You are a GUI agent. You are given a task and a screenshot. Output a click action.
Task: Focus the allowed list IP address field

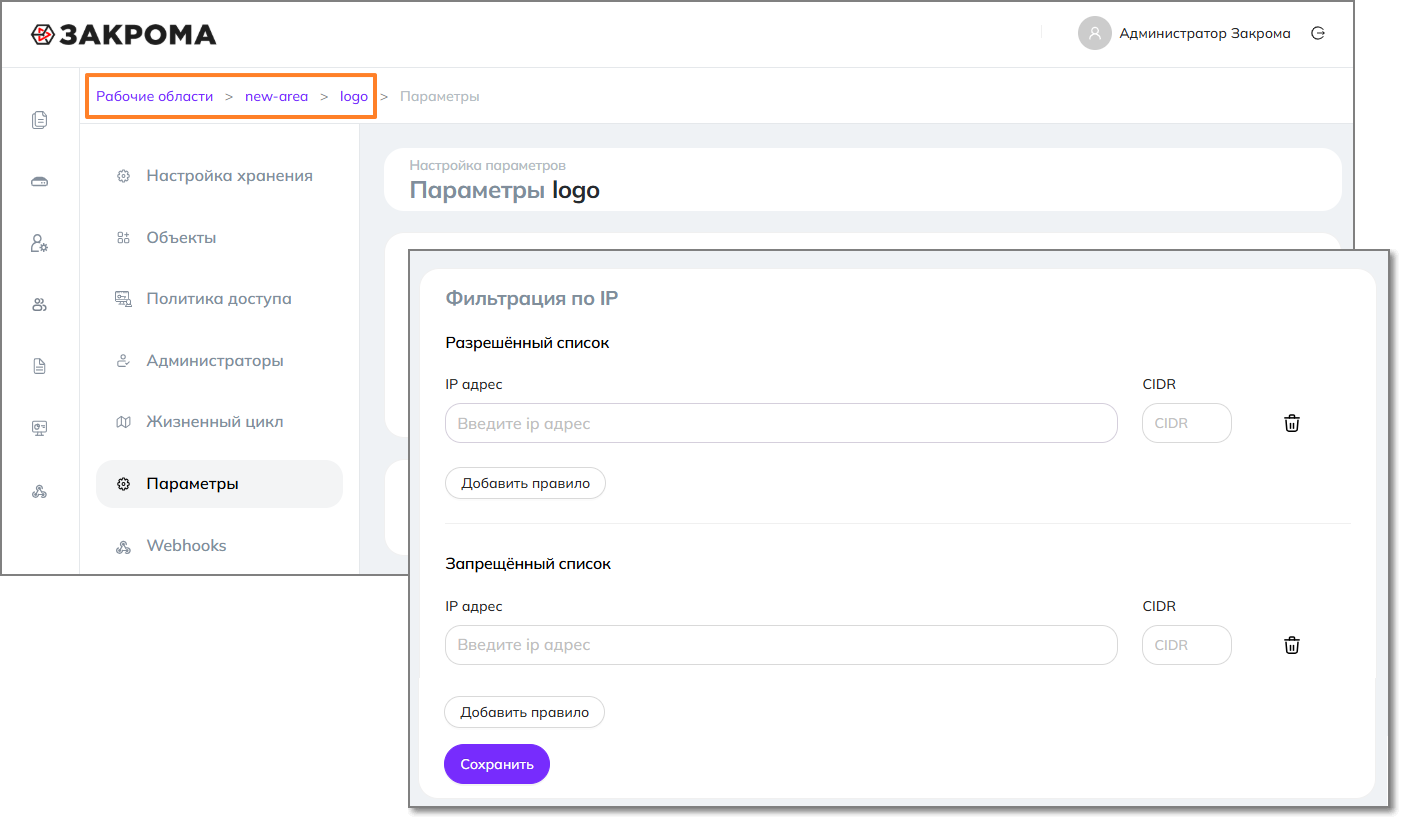coord(780,423)
